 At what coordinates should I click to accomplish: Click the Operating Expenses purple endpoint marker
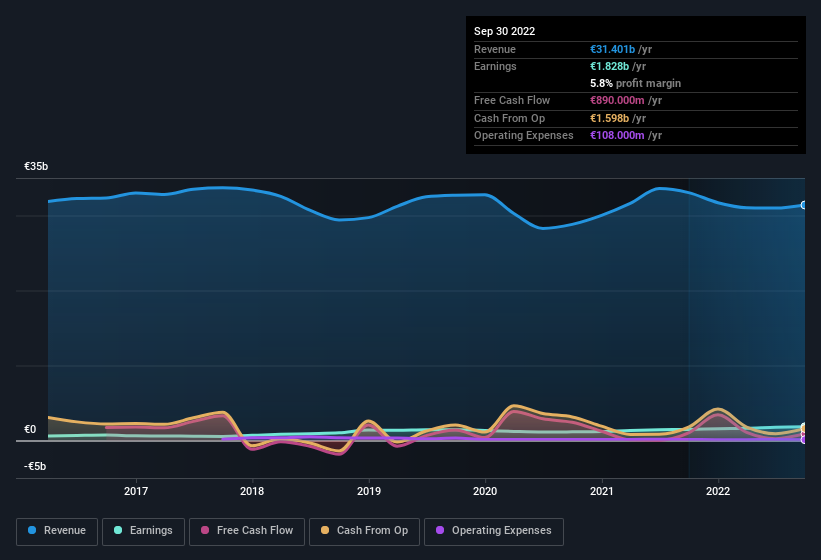(x=804, y=440)
